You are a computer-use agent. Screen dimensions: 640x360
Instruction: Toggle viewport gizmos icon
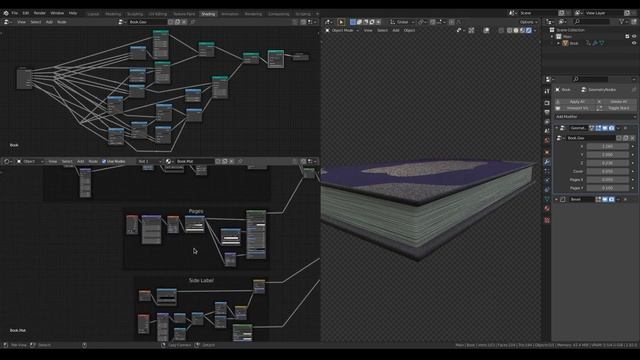(x=471, y=30)
